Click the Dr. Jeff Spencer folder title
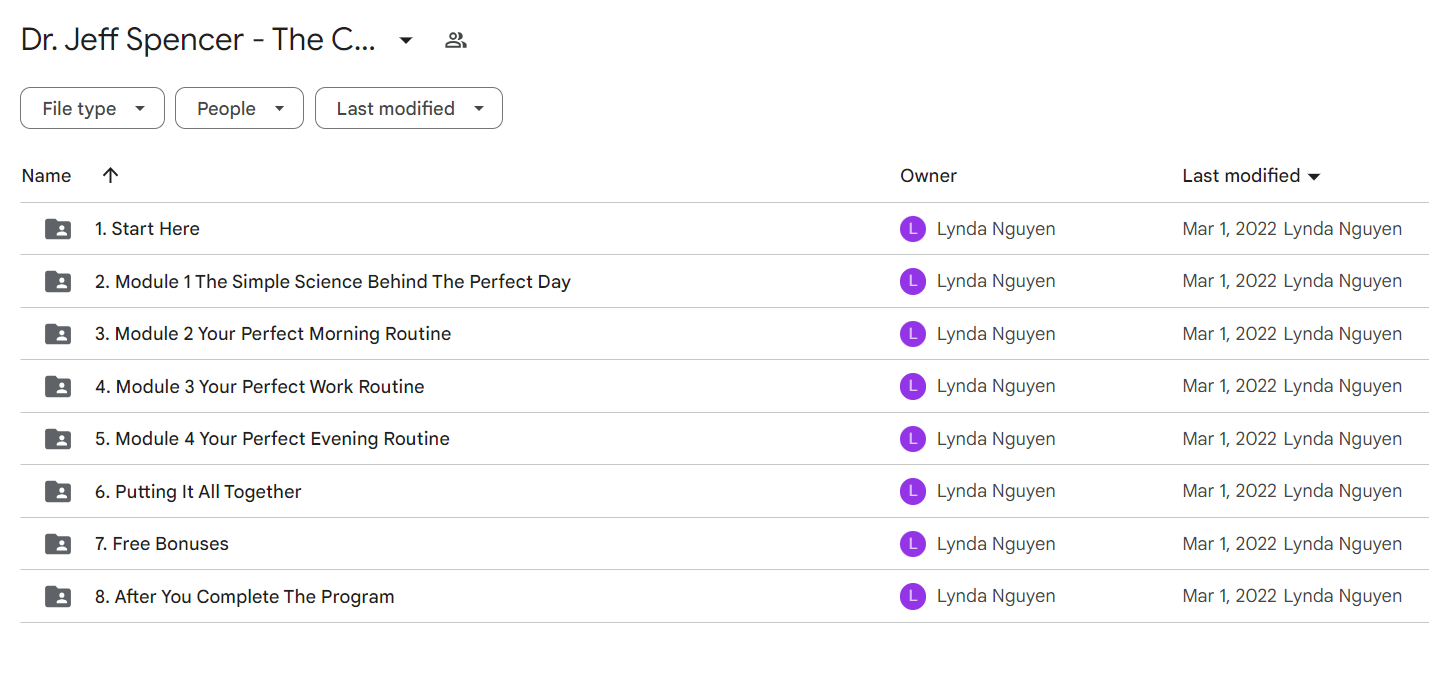The image size is (1429, 676). coord(199,40)
